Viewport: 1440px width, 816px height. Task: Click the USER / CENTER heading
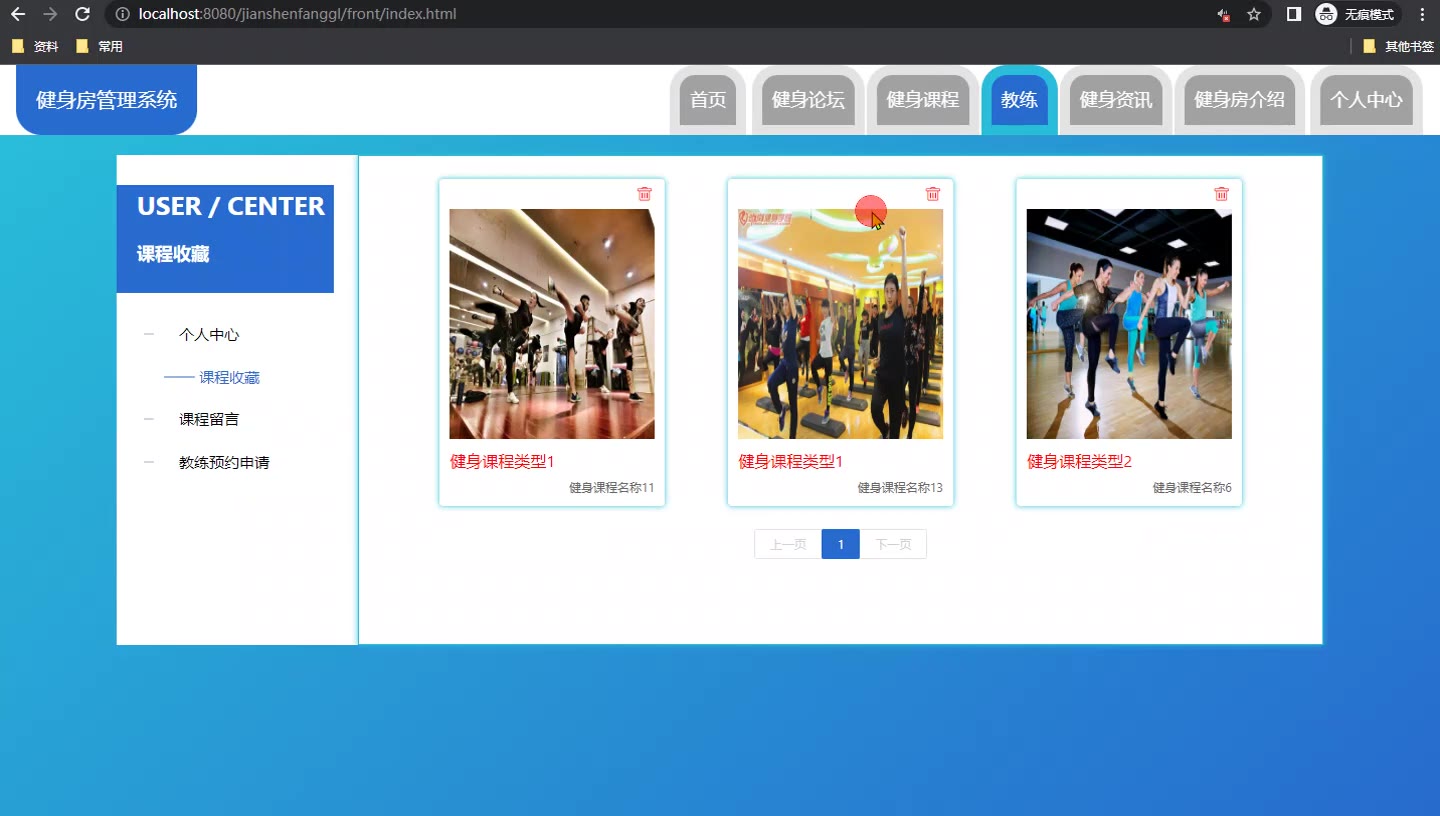231,206
